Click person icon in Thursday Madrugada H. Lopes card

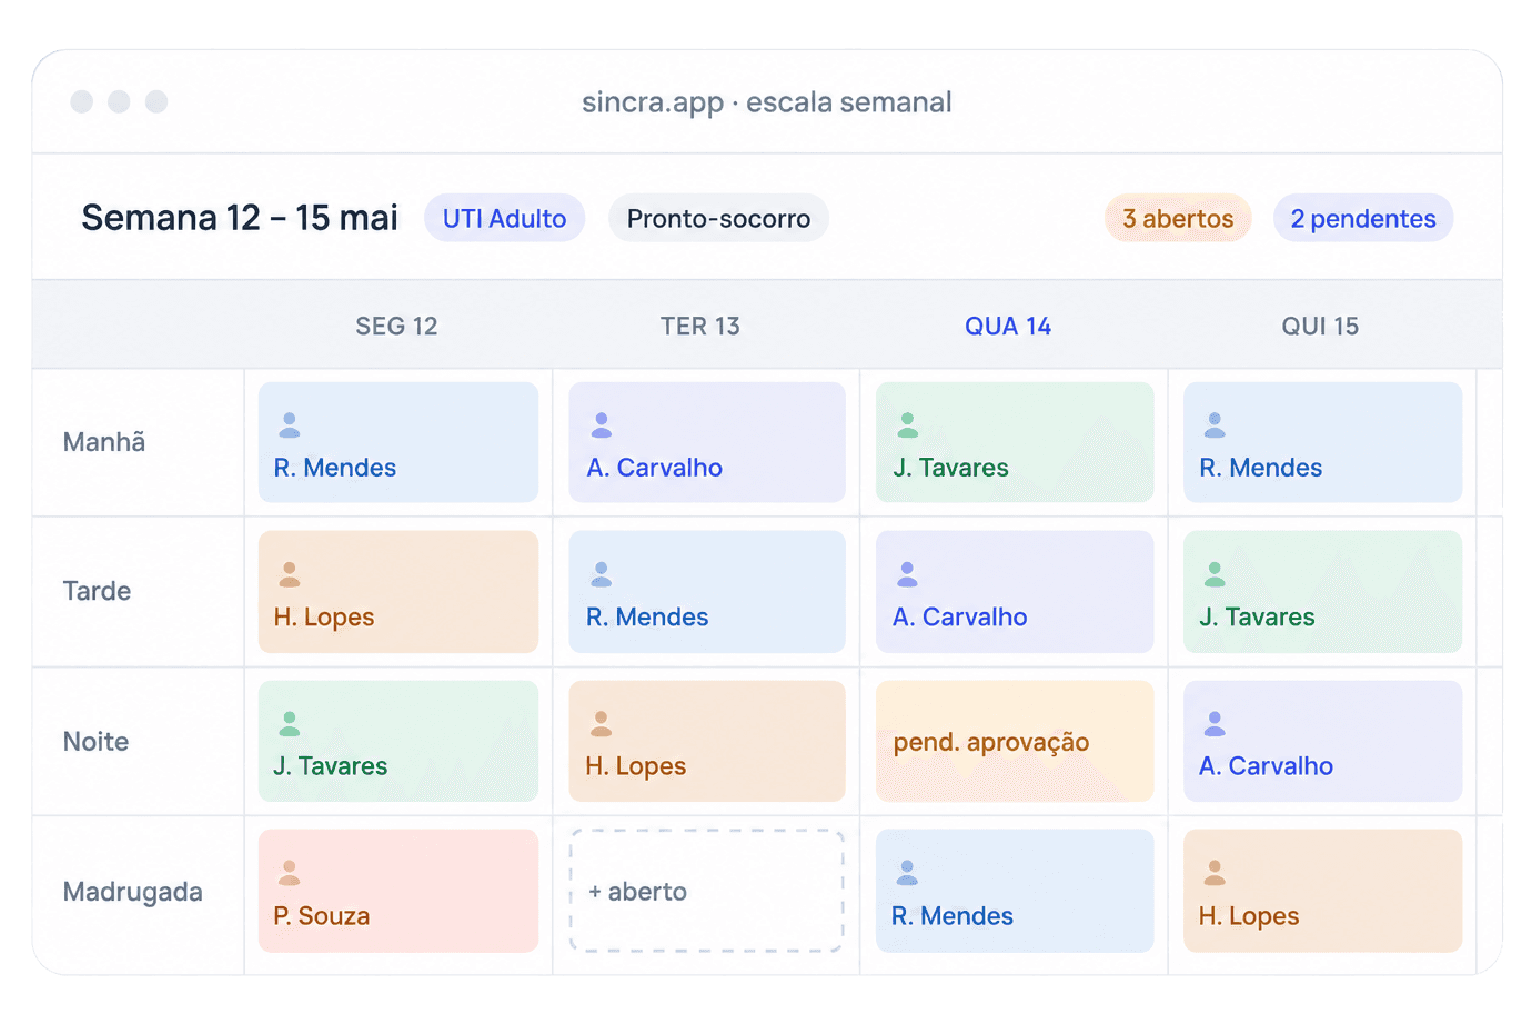pos(1214,873)
